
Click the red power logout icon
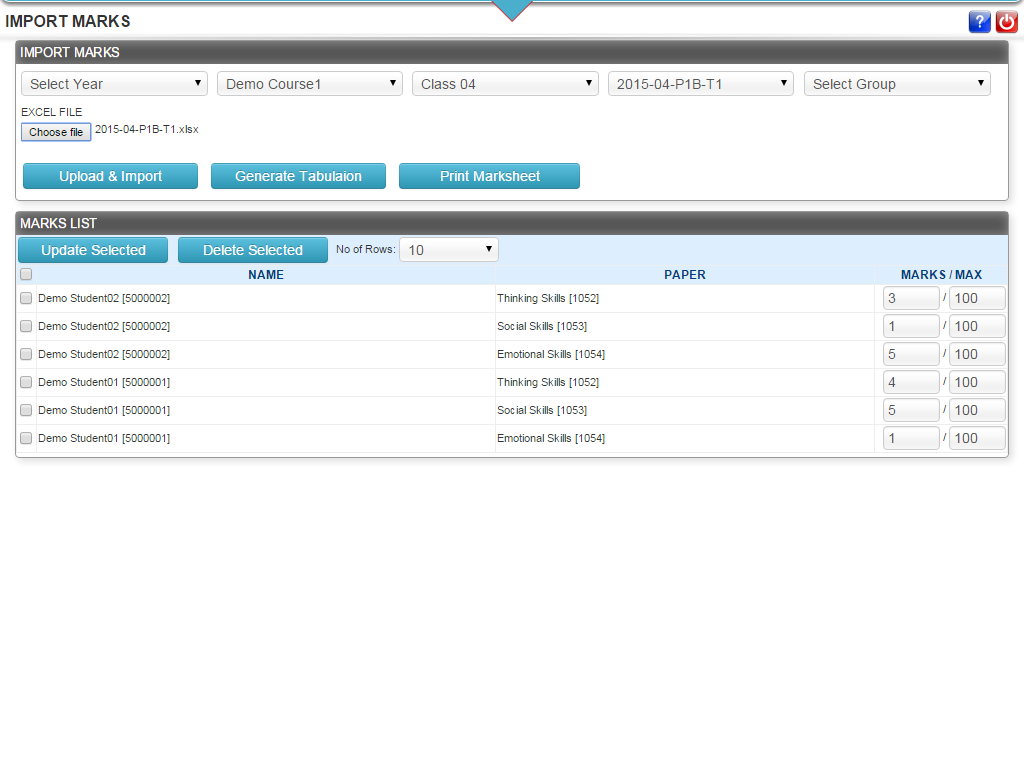[1006, 22]
